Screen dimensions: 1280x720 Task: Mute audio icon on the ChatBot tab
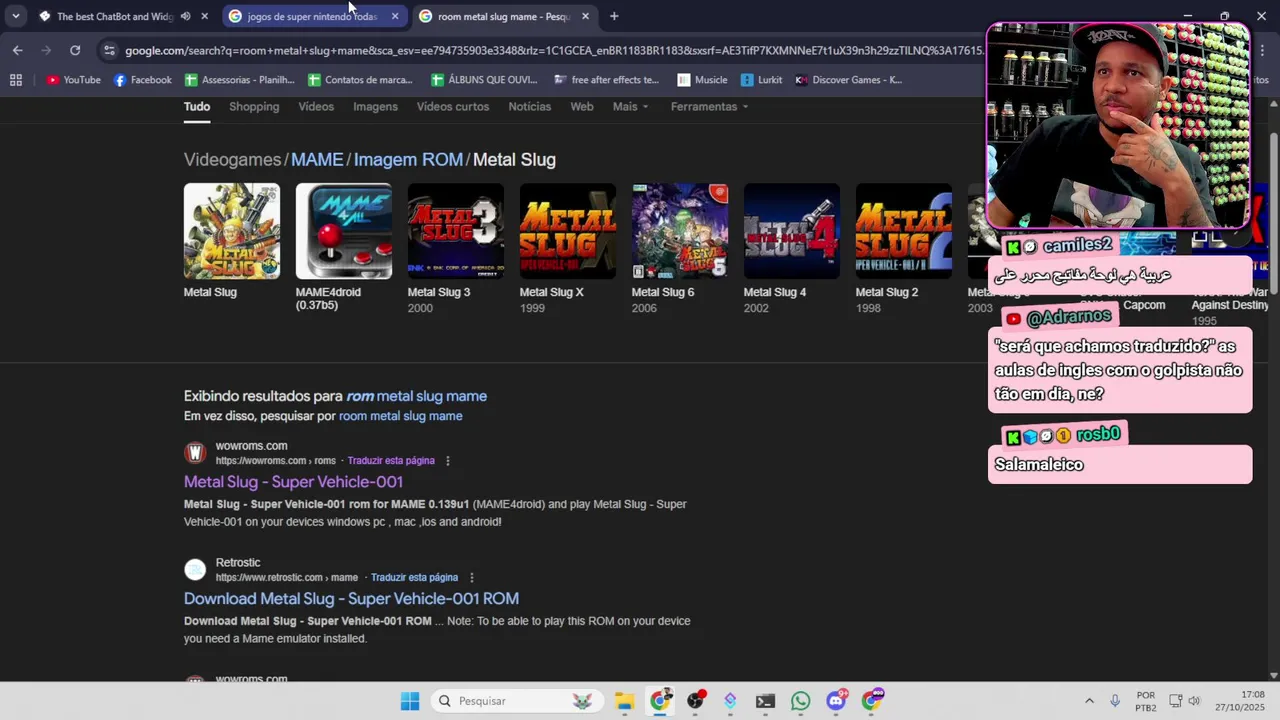coord(185,16)
